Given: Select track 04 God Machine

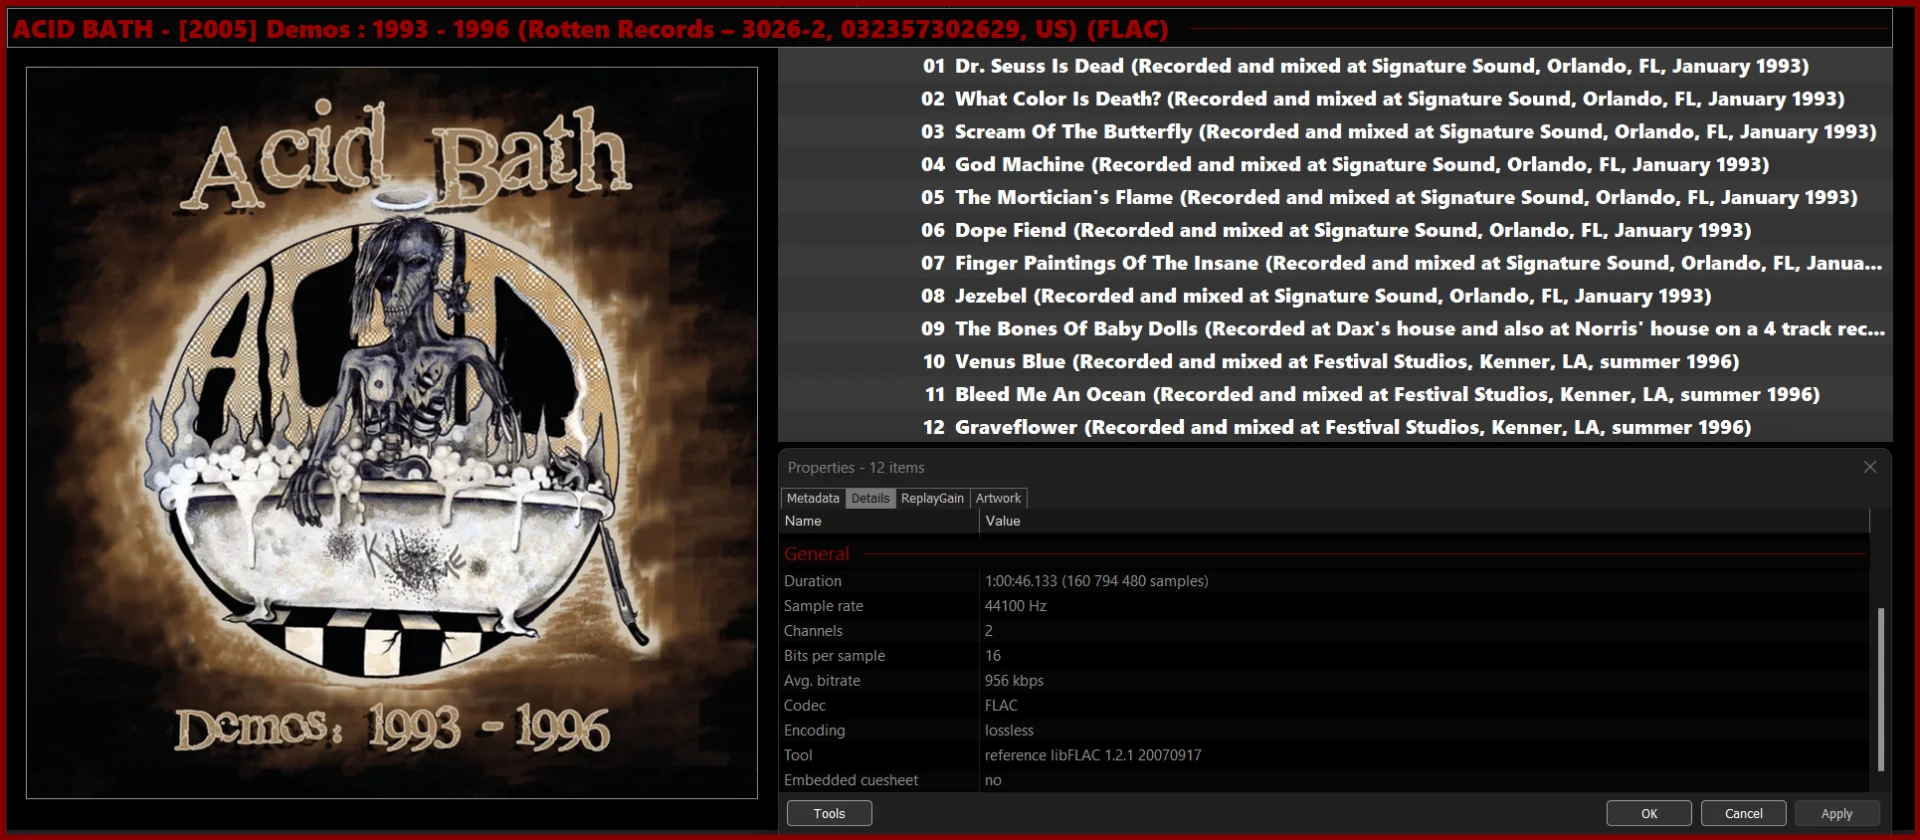Looking at the screenshot, I should [x=1335, y=165].
